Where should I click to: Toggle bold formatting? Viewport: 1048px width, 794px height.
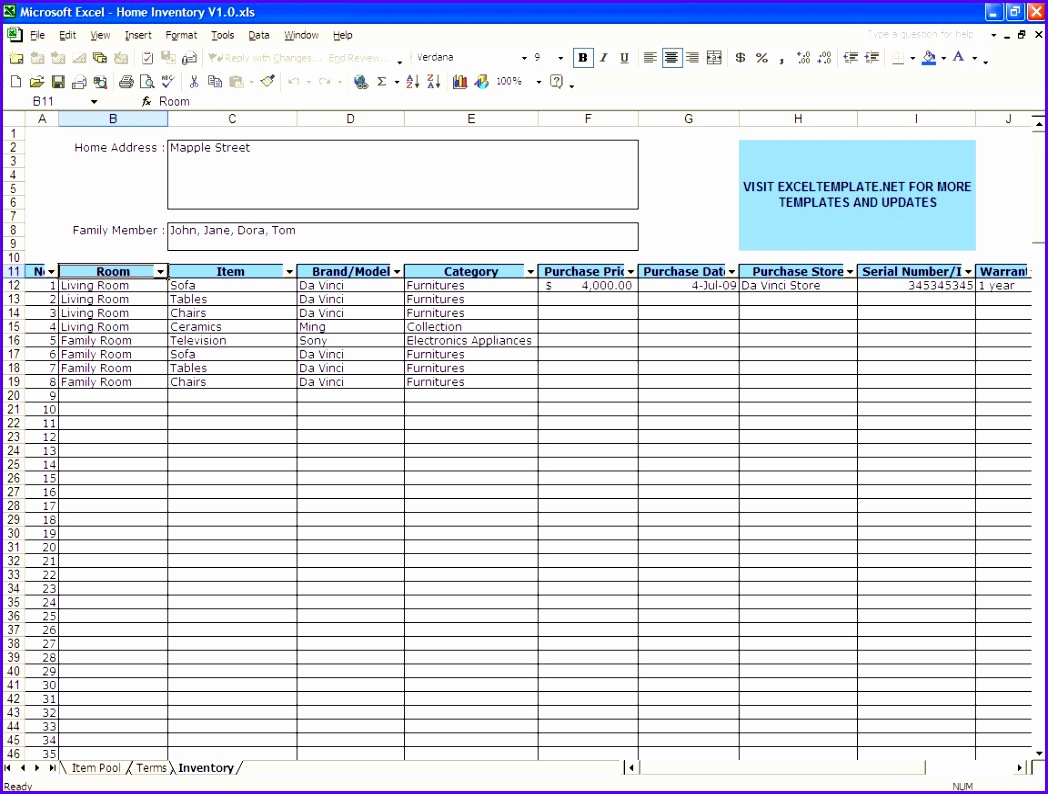[582, 58]
